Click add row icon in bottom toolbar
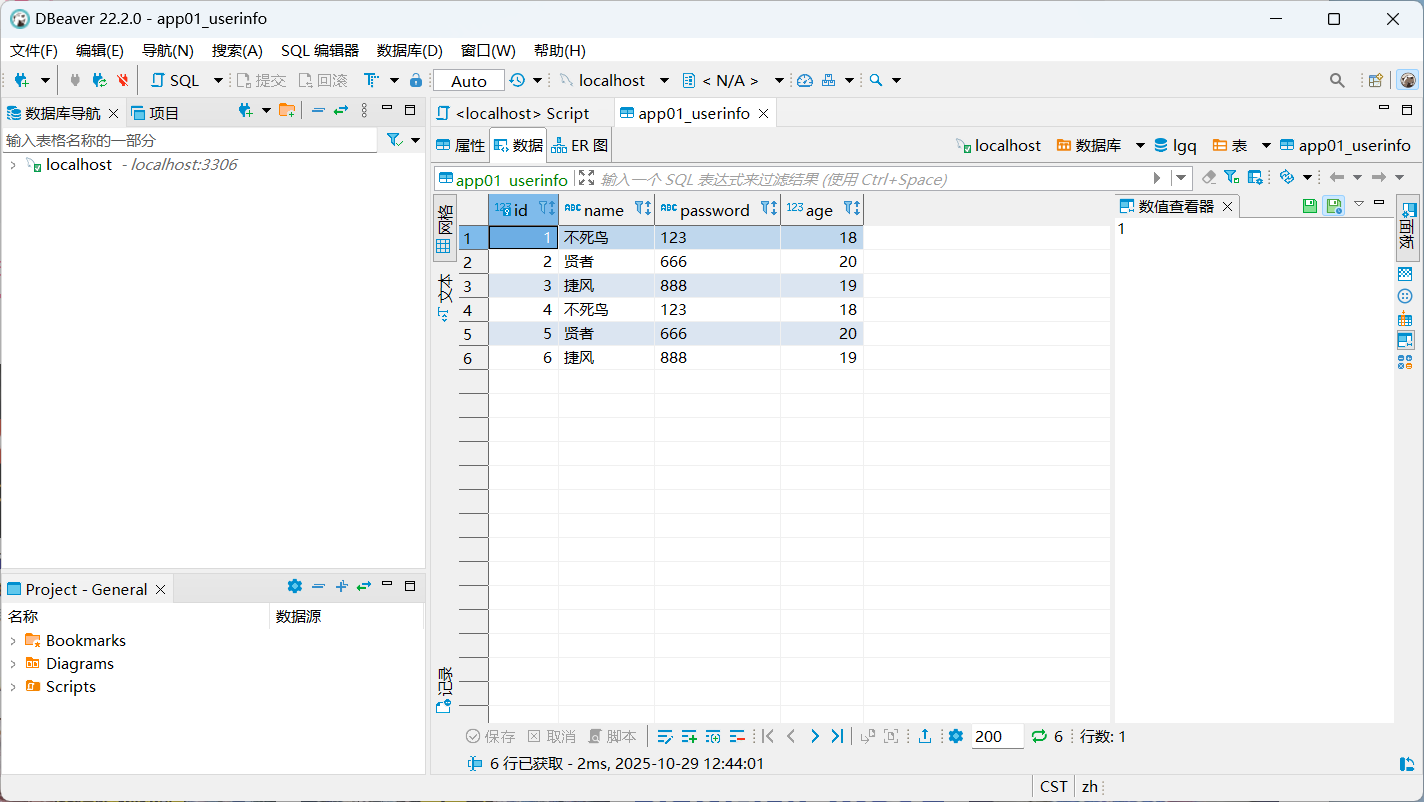Image resolution: width=1424 pixels, height=802 pixels. (x=689, y=737)
